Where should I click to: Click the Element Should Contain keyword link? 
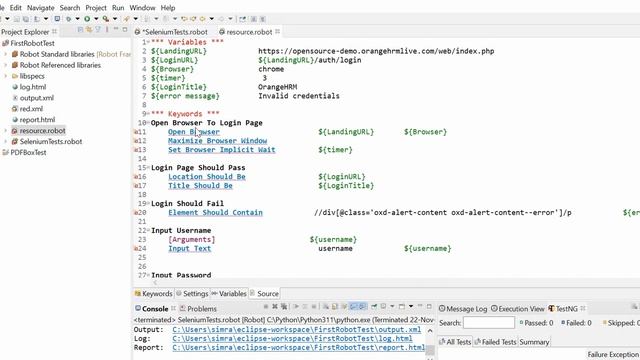click(216, 213)
